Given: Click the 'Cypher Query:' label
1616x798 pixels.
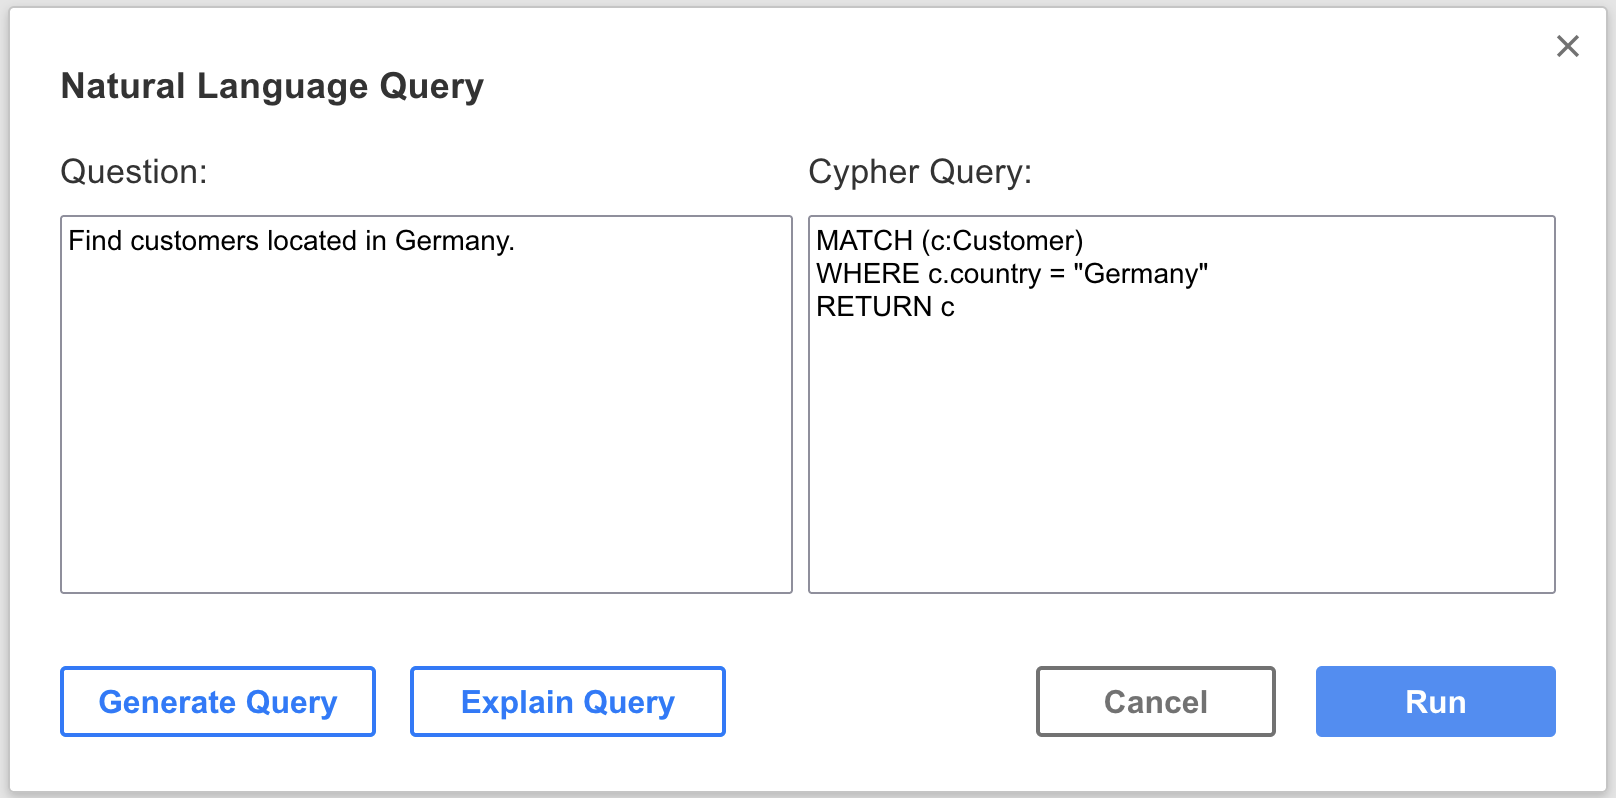Looking at the screenshot, I should [920, 172].
